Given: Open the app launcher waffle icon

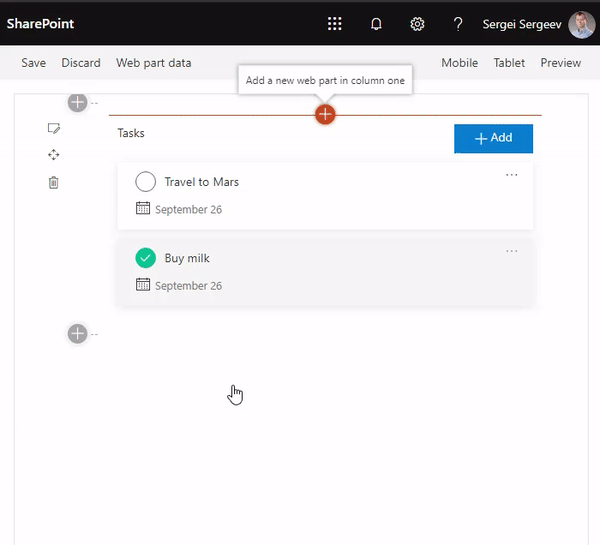Looking at the screenshot, I should pyautogui.click(x=335, y=24).
